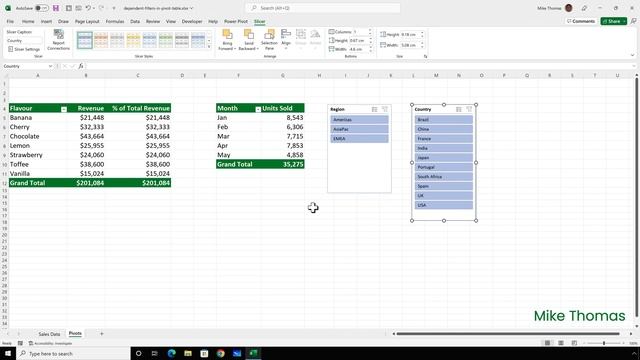The width and height of the screenshot is (640, 360).
Task: Click the Undo arrow icon
Action: coord(88,8)
